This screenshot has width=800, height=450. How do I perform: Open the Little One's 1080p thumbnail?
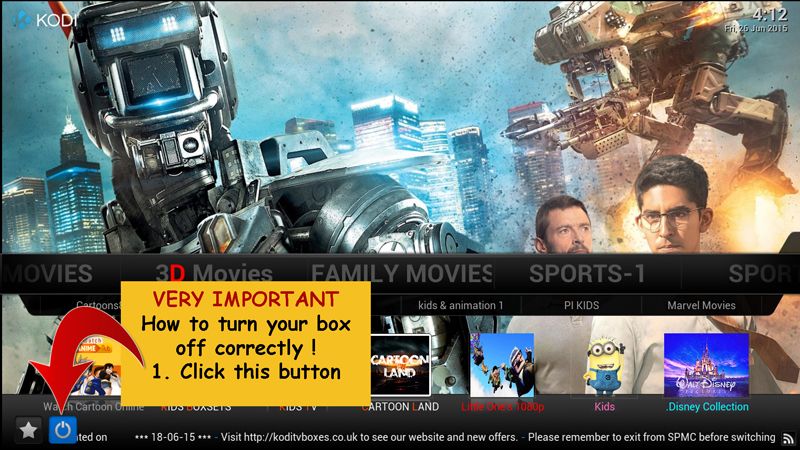coord(502,365)
